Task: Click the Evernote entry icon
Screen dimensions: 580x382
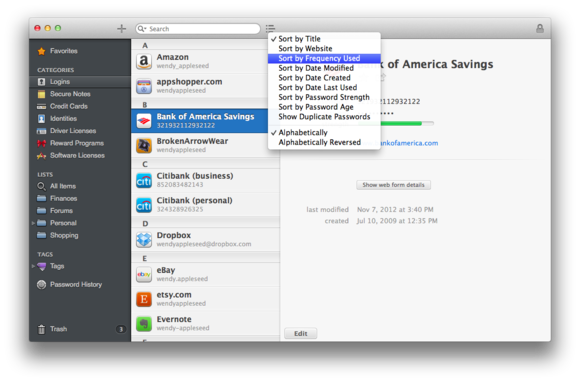Action: 144,324
